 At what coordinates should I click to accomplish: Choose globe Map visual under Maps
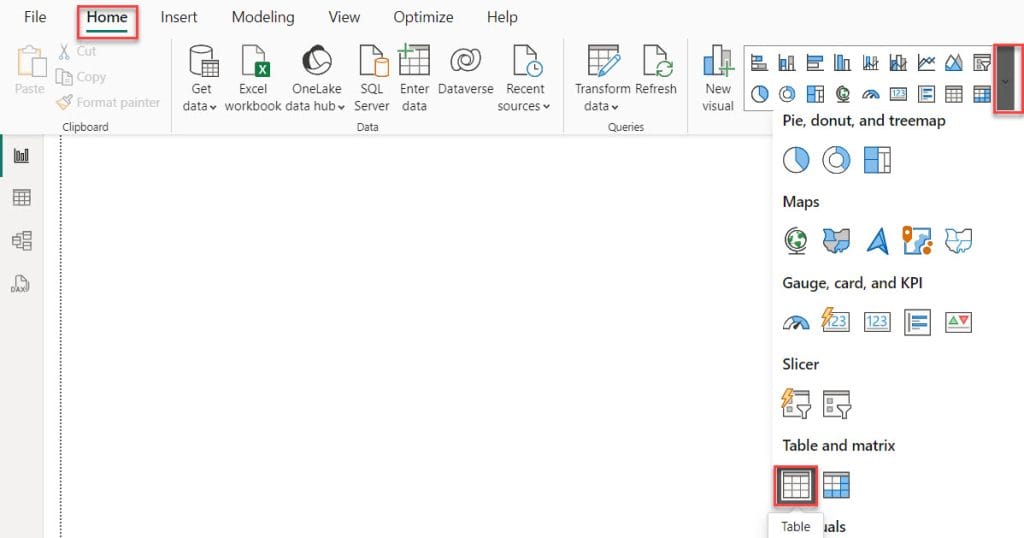pyautogui.click(x=796, y=241)
